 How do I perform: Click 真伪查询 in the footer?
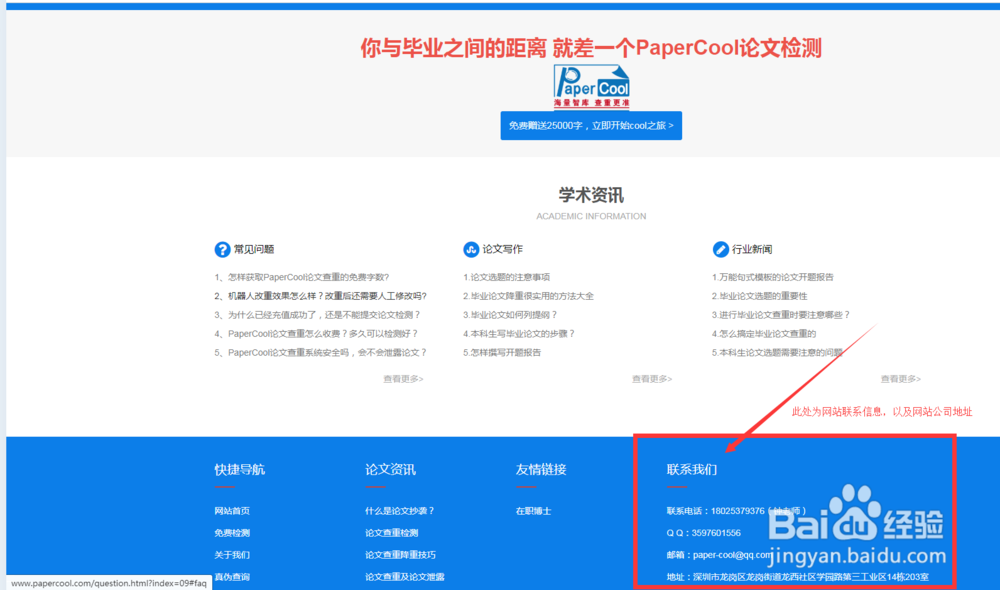(x=231, y=576)
